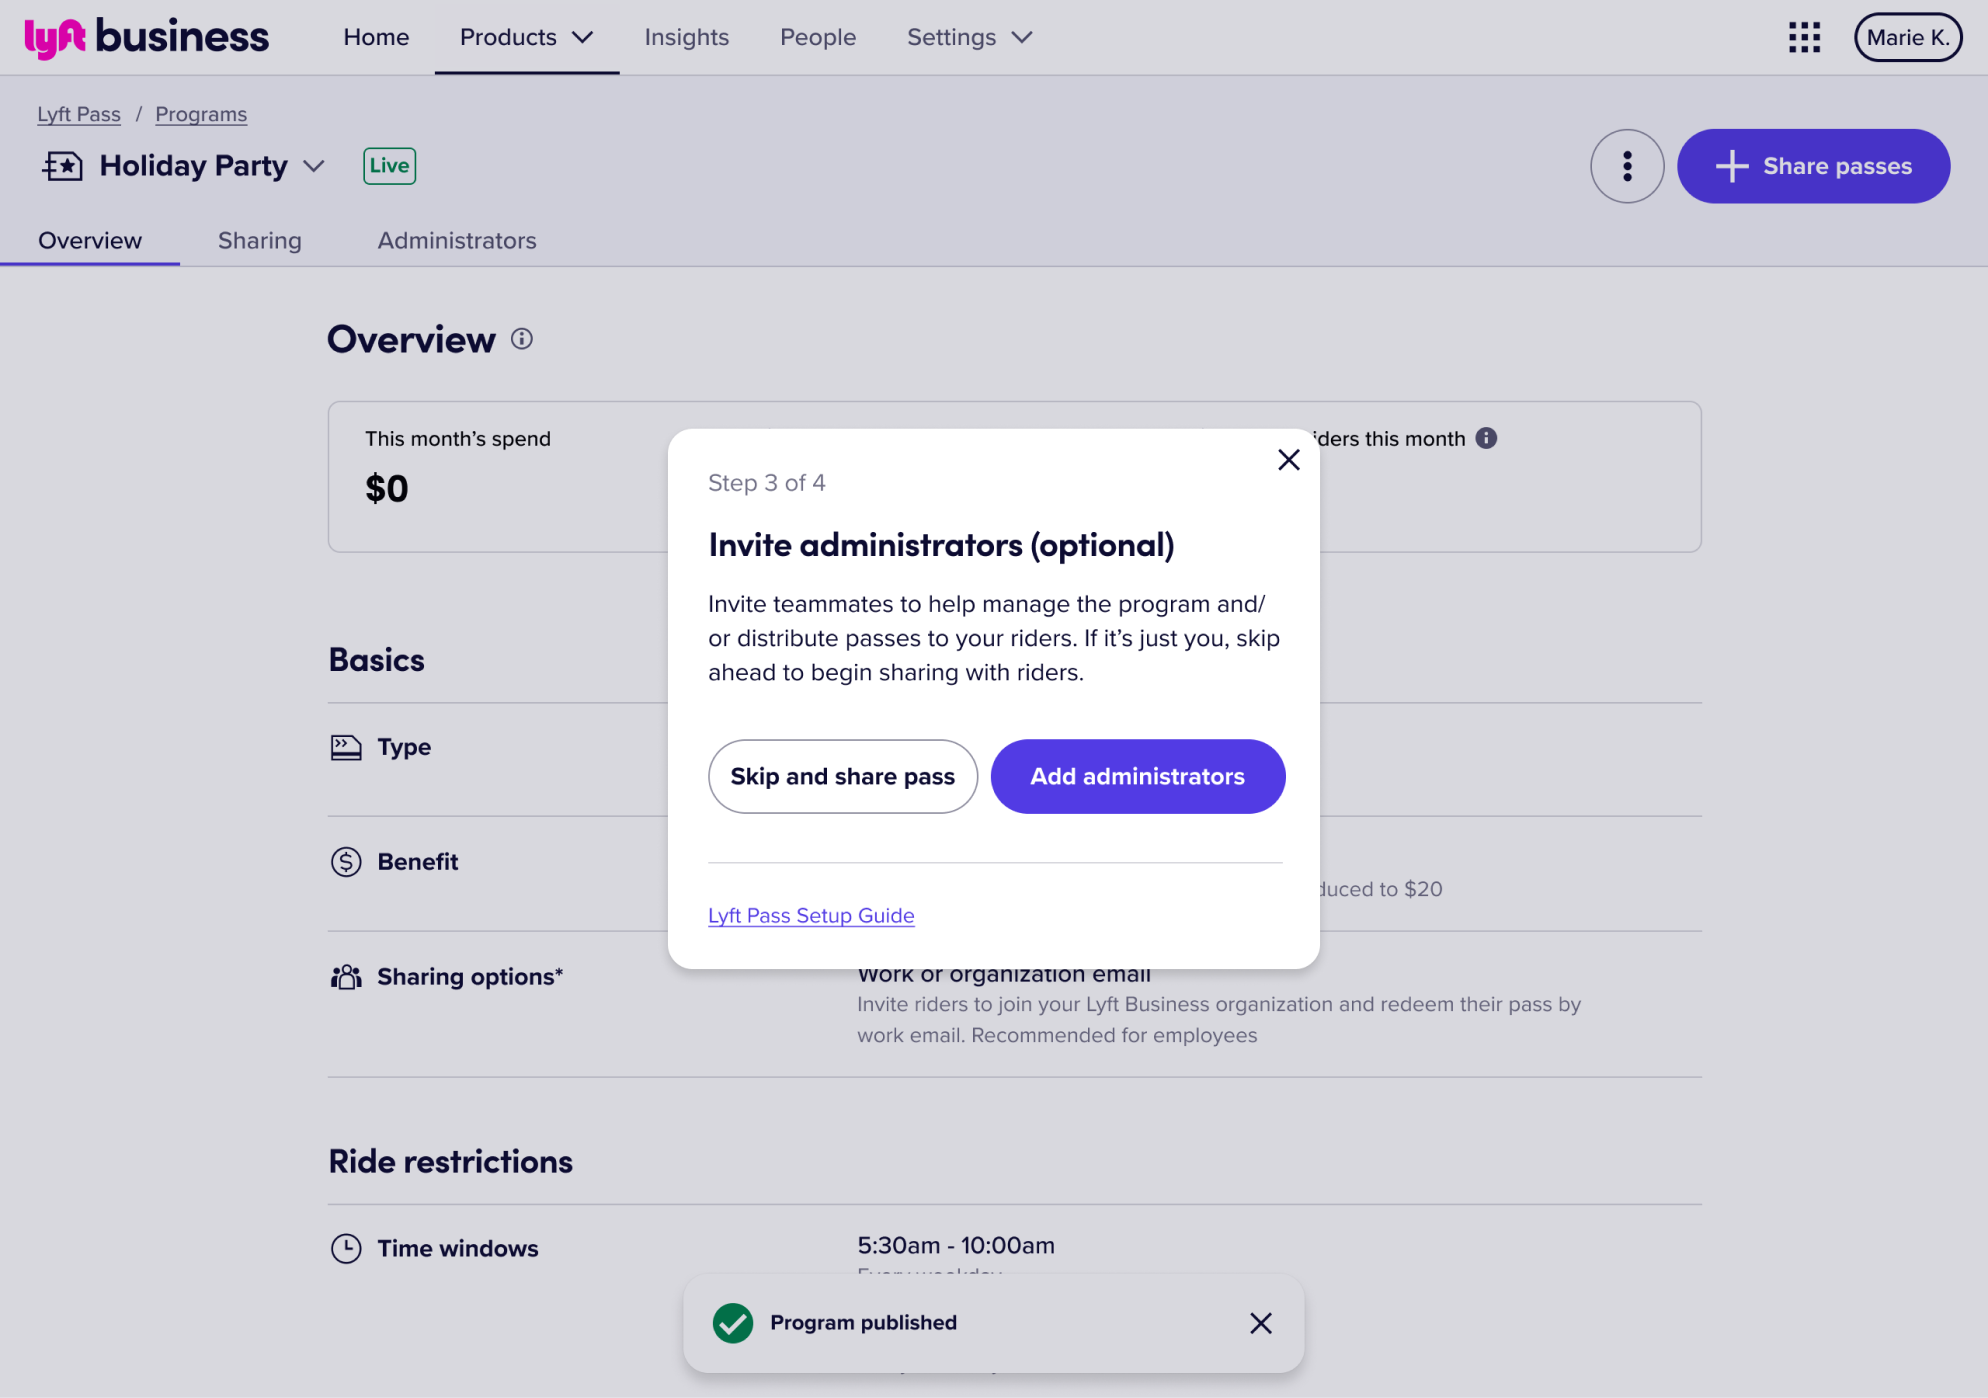The image size is (1988, 1398).
Task: Switch to the Administrators tab
Action: click(x=457, y=241)
